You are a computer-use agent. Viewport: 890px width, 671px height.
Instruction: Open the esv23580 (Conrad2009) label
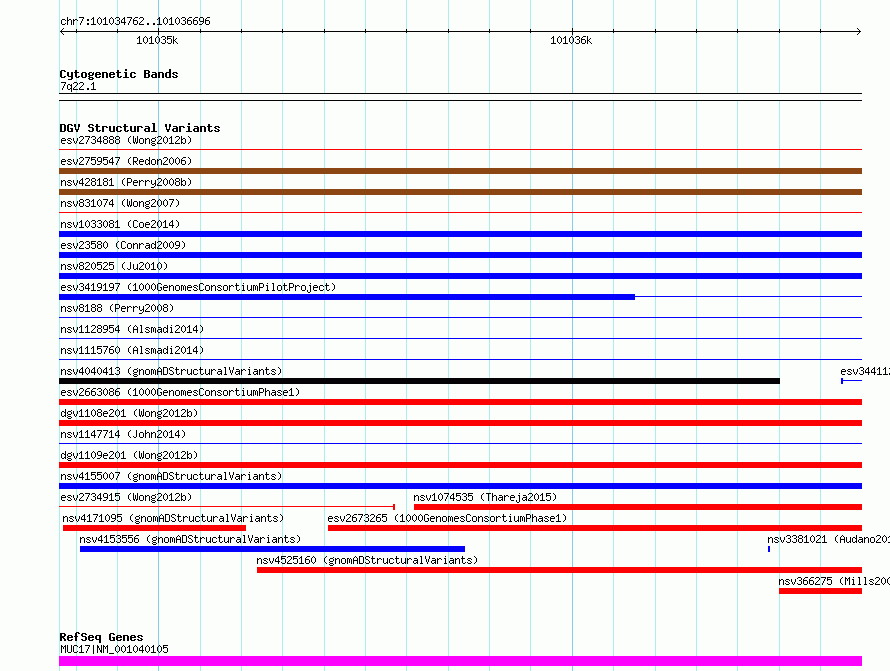click(x=123, y=245)
